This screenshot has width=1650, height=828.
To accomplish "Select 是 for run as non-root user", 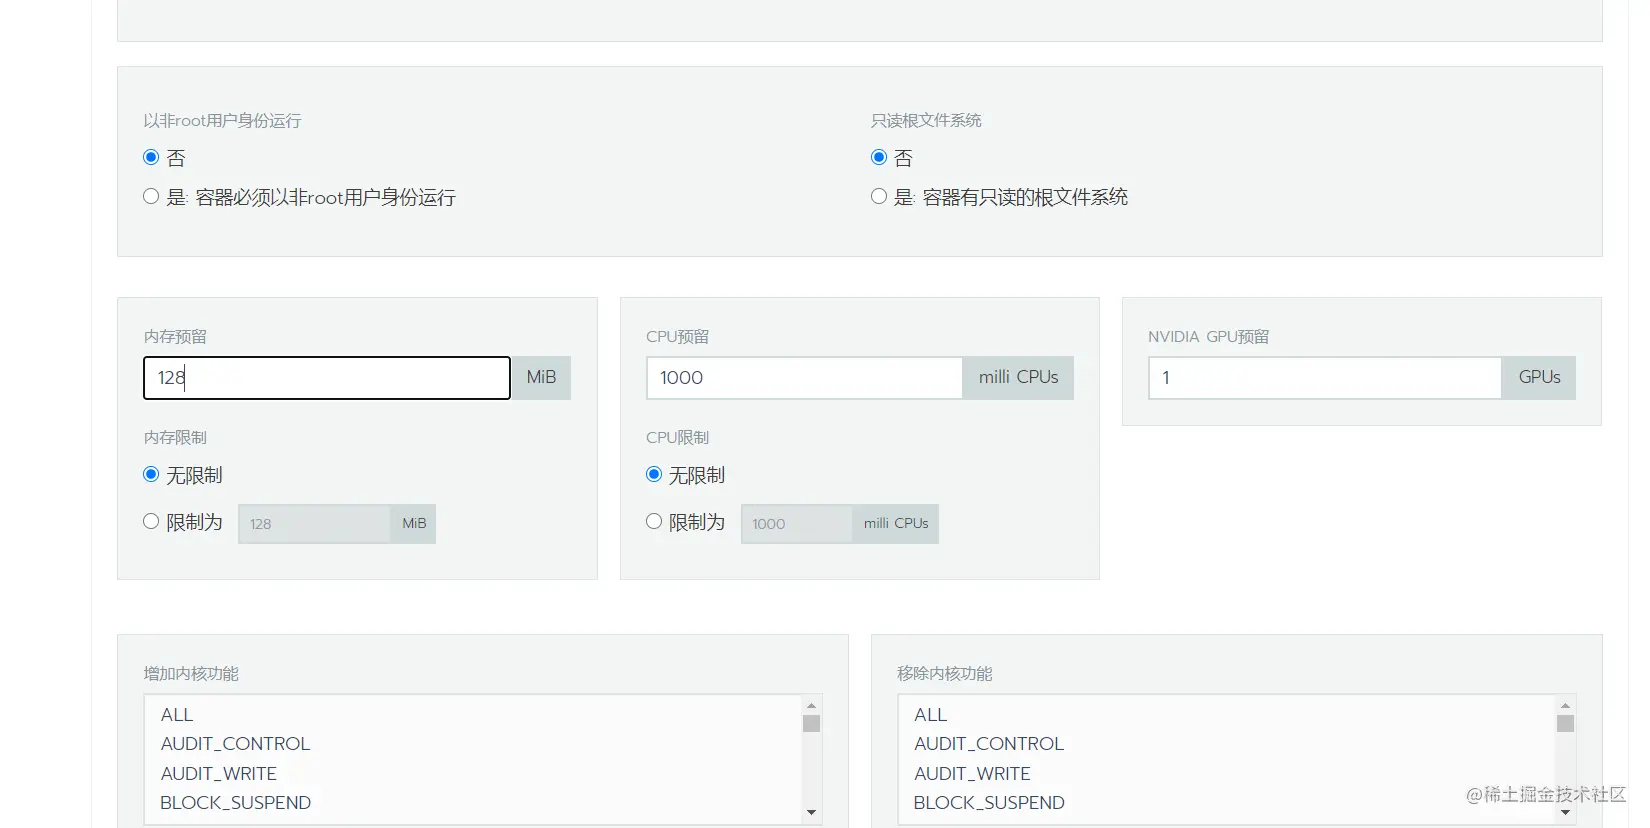I will (151, 196).
